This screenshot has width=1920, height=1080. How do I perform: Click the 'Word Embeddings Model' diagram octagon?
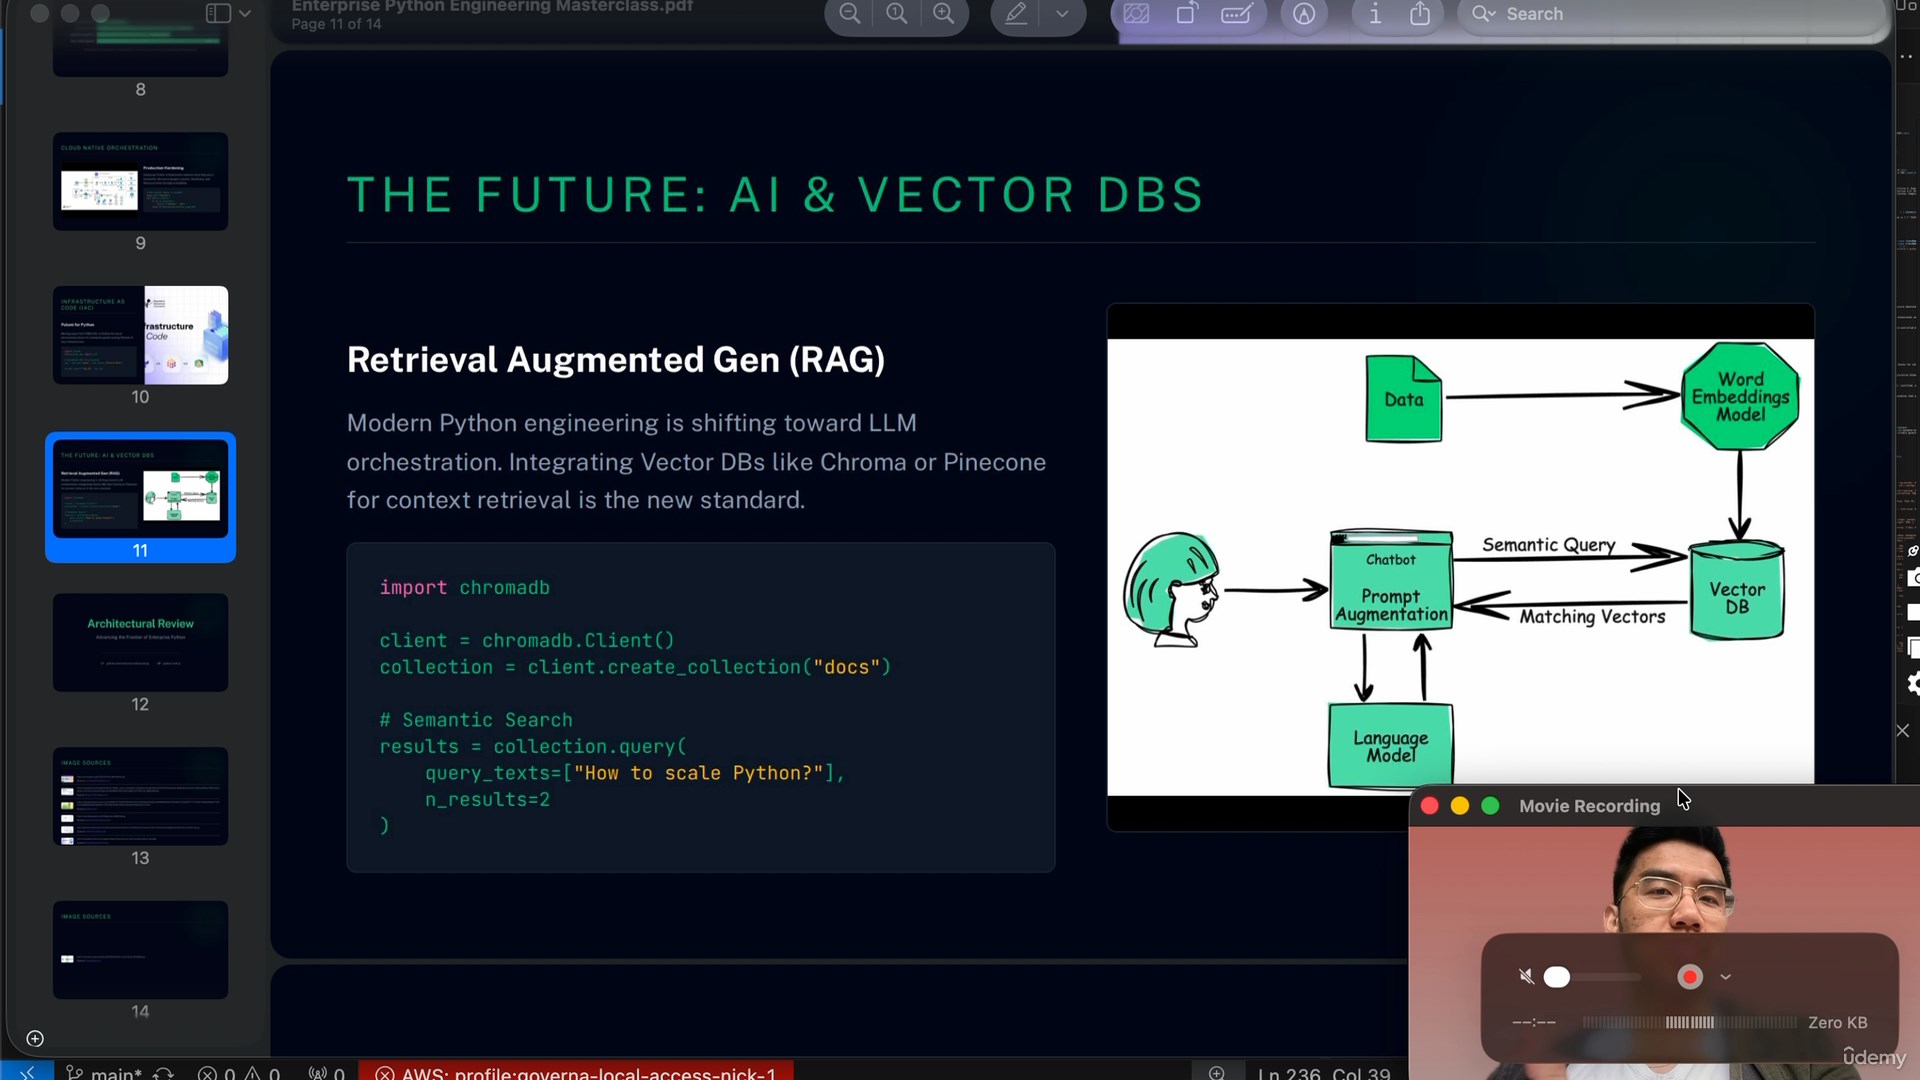click(x=1741, y=396)
